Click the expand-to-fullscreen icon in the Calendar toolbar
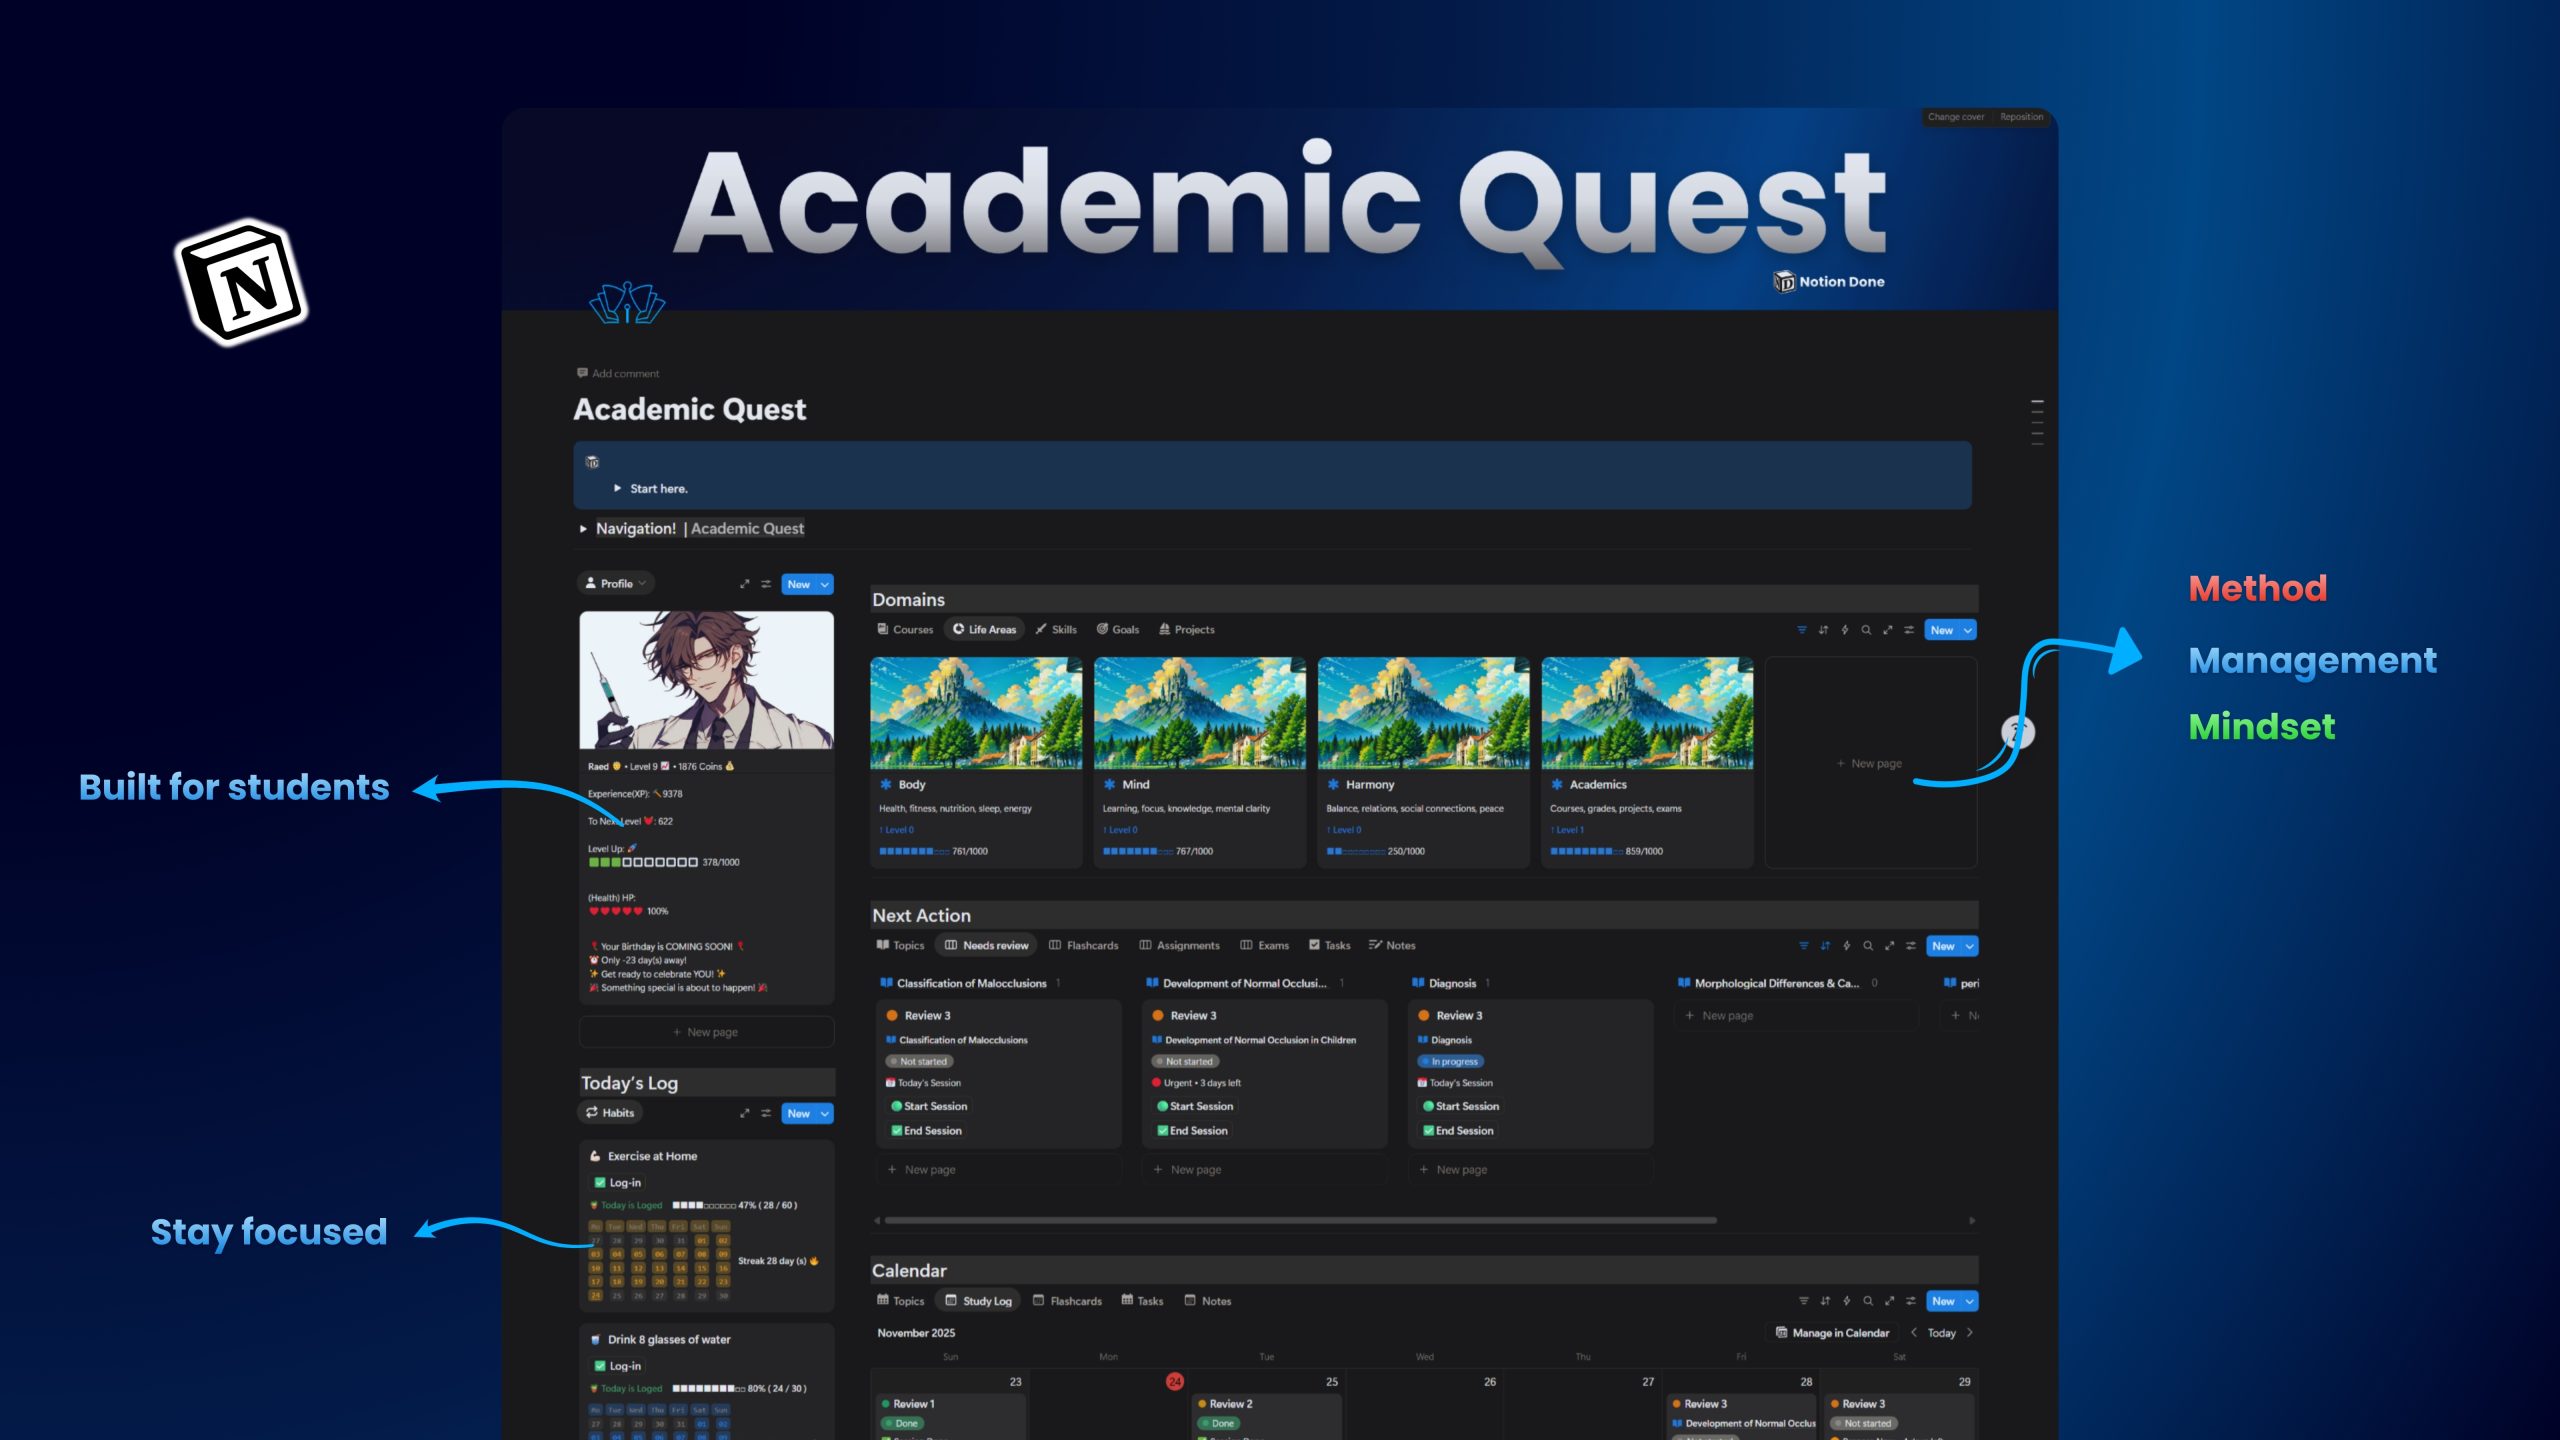2560x1440 pixels. click(x=1888, y=1301)
